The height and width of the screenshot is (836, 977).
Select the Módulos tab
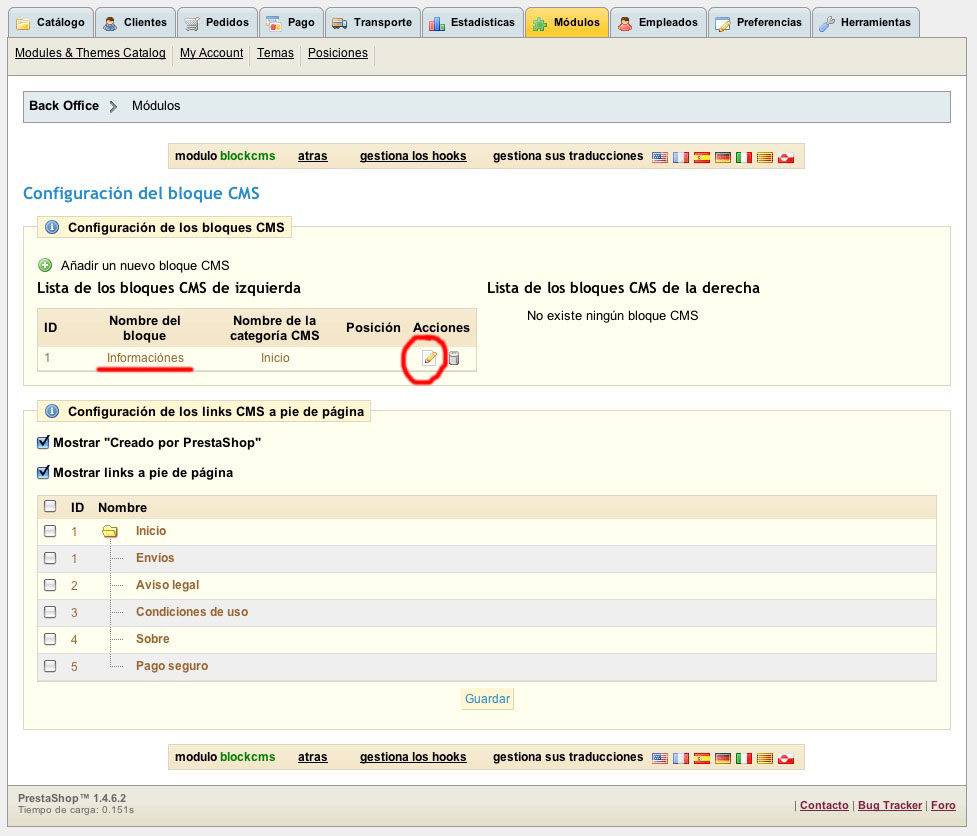[567, 22]
